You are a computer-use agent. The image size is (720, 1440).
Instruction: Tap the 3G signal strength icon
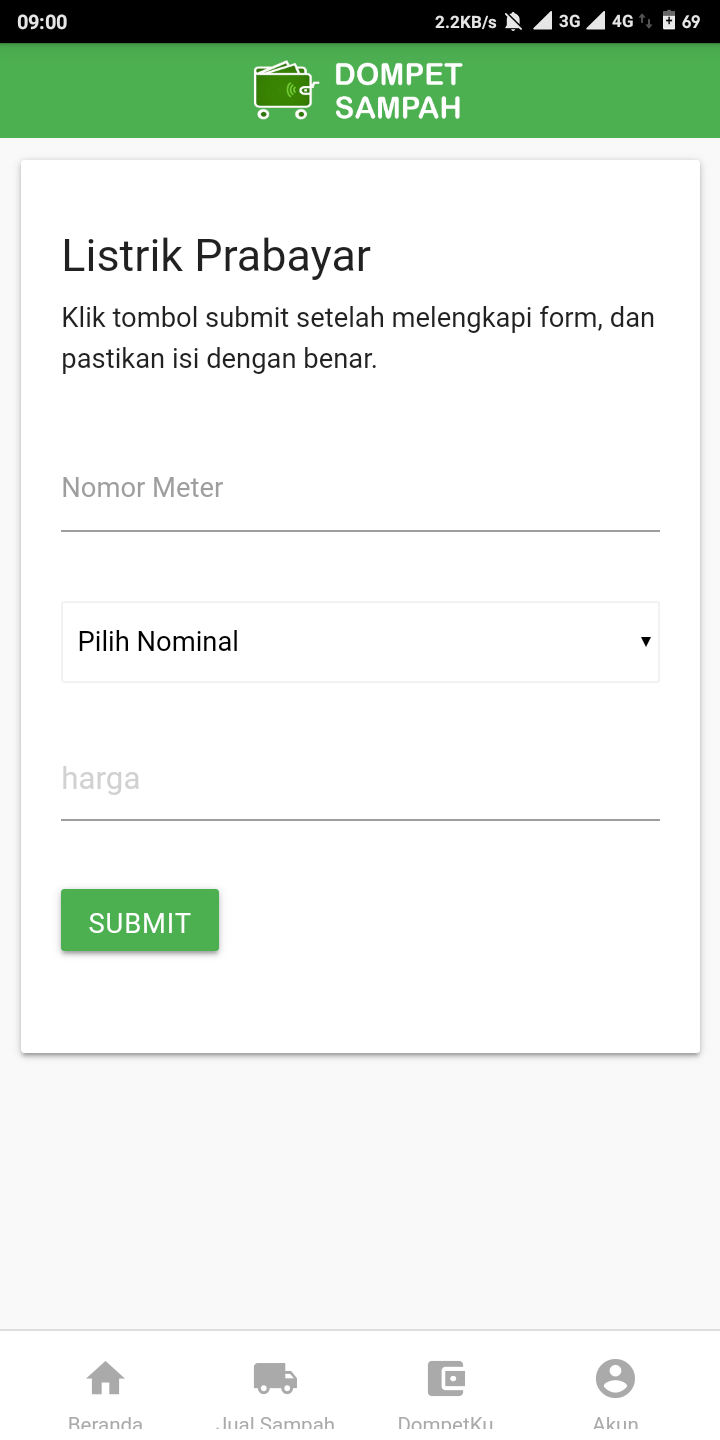[543, 21]
